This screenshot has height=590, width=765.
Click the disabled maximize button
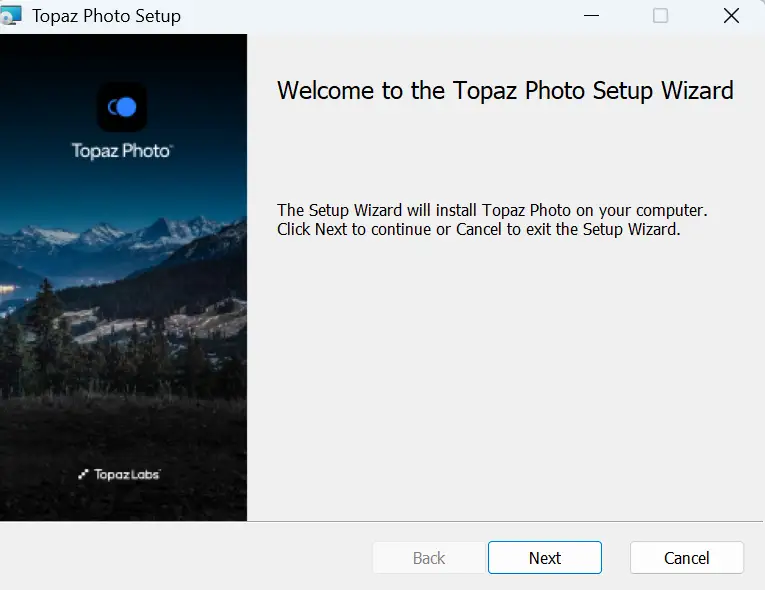tap(660, 16)
